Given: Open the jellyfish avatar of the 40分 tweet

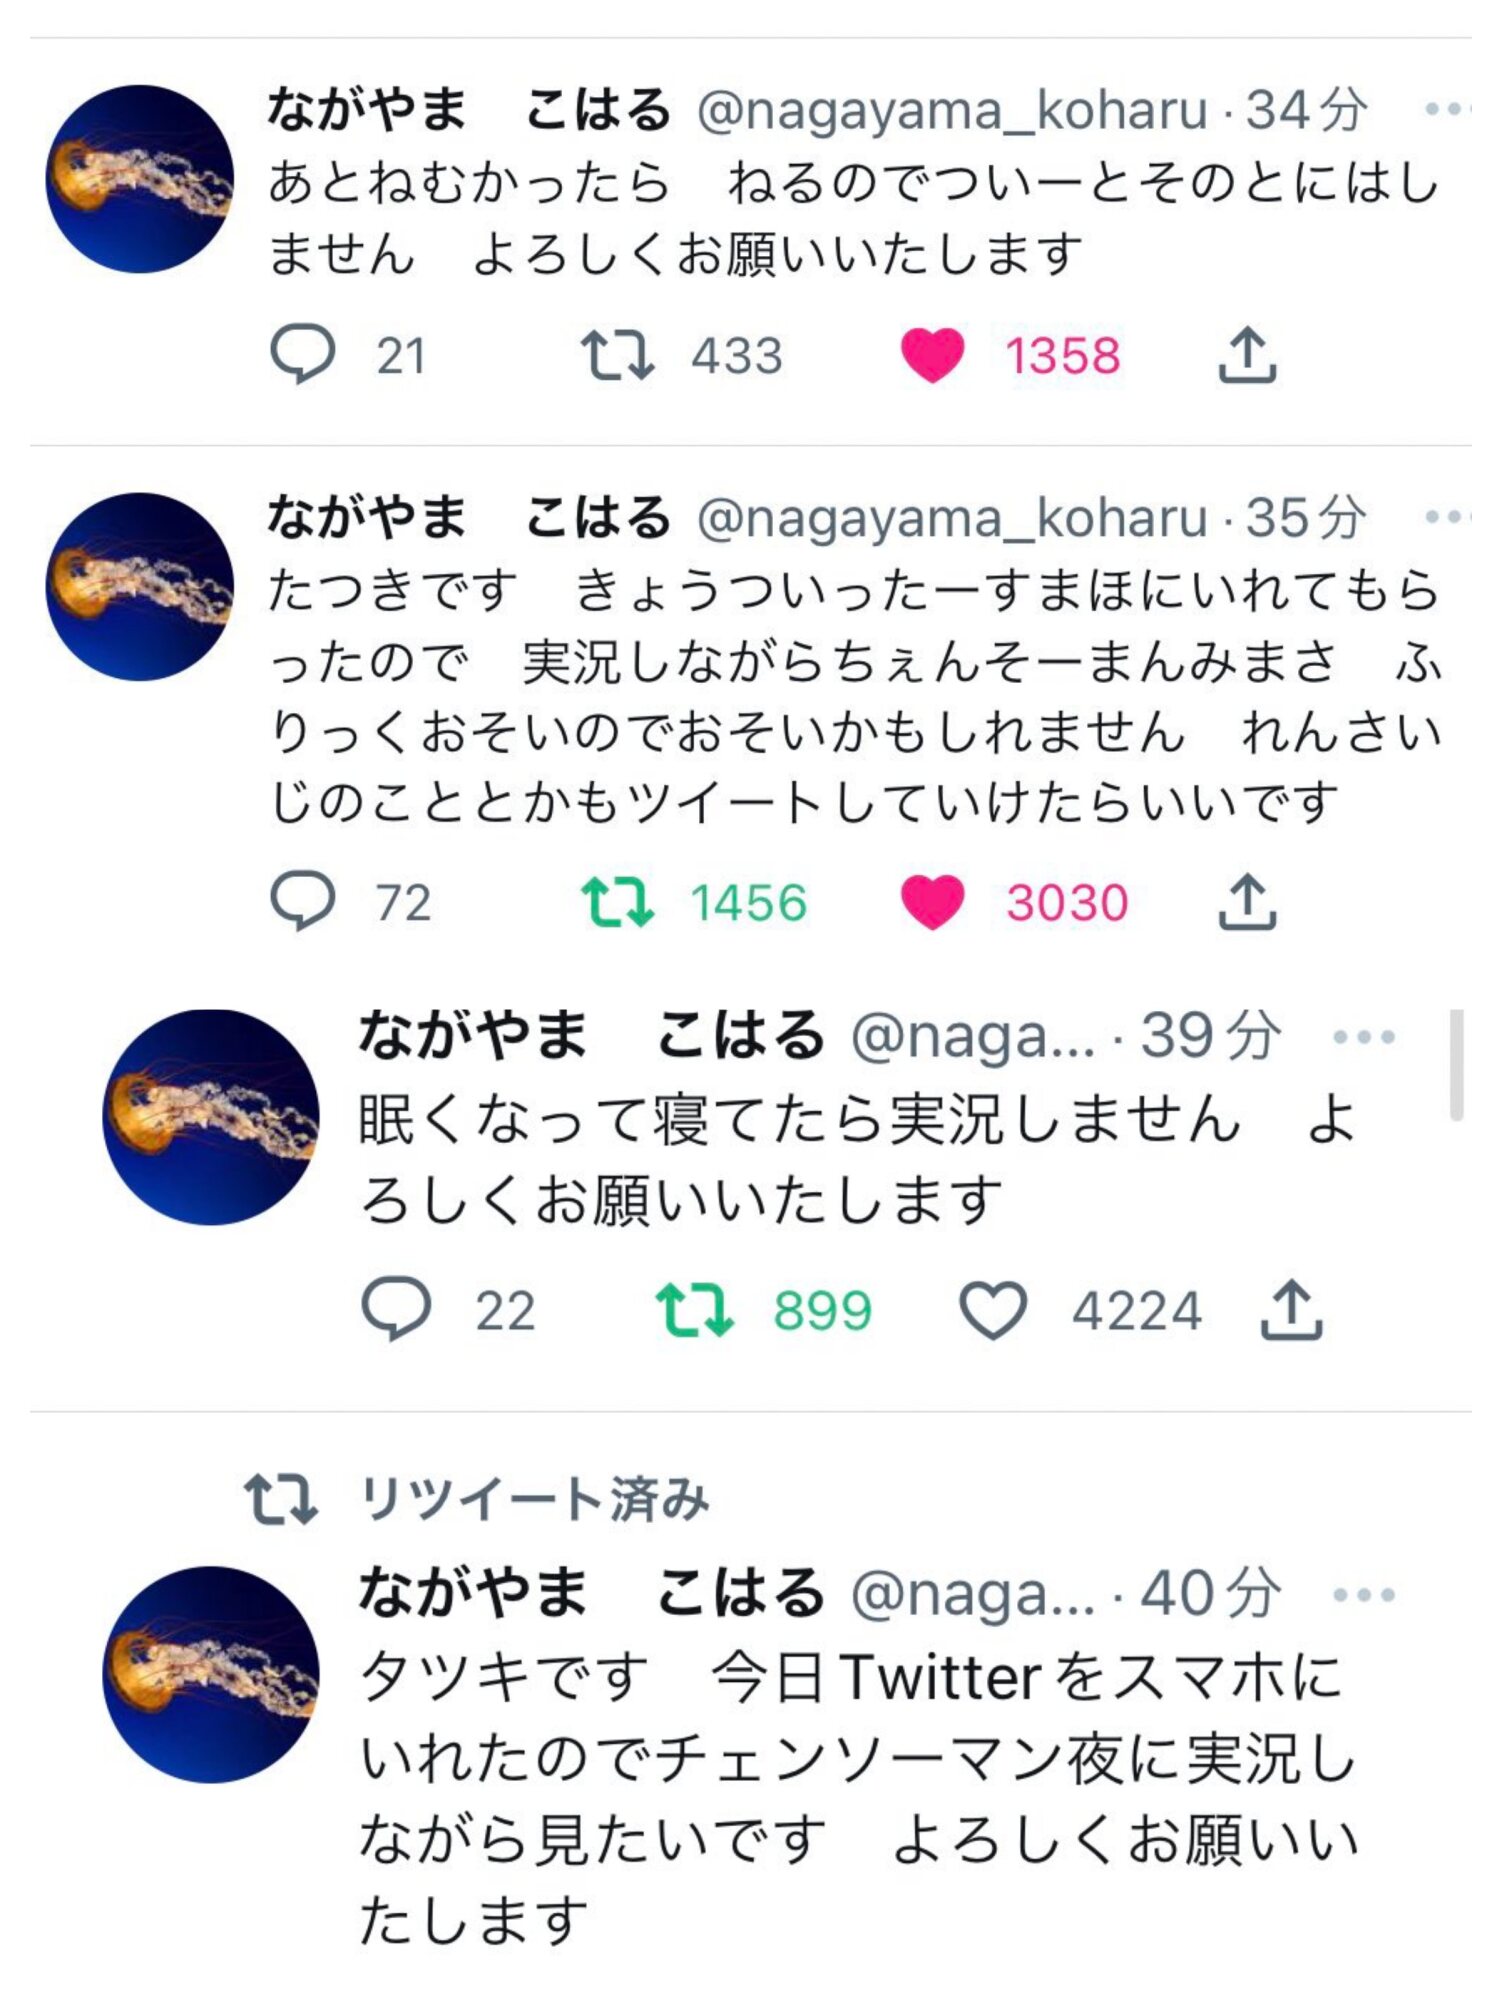Looking at the screenshot, I should click(x=211, y=1674).
